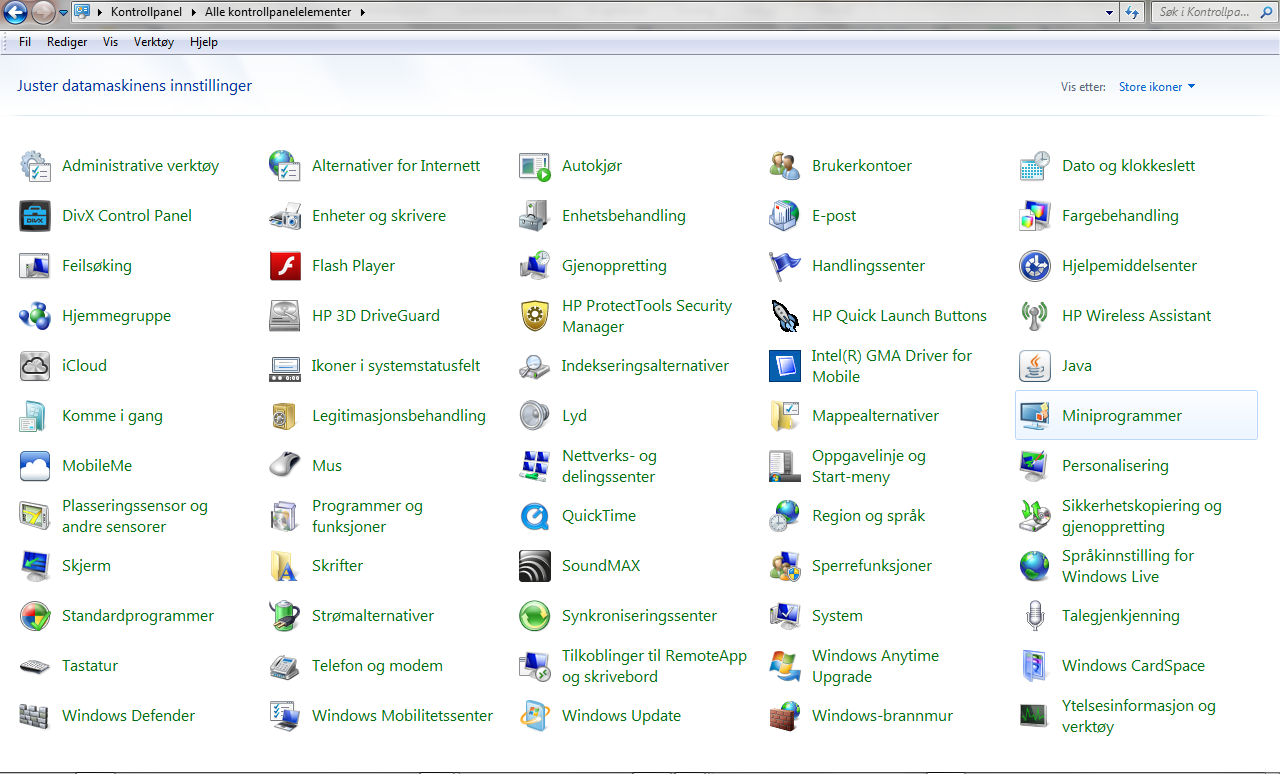Open the Skjerm display link
Image resolution: width=1280 pixels, height=774 pixels.
86,566
